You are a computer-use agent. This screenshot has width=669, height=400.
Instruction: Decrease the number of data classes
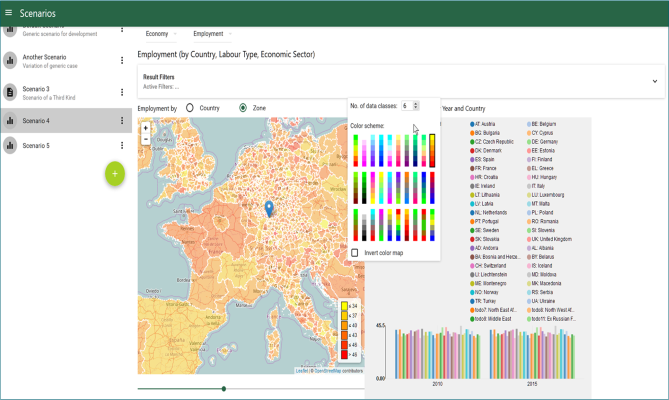tap(416, 108)
